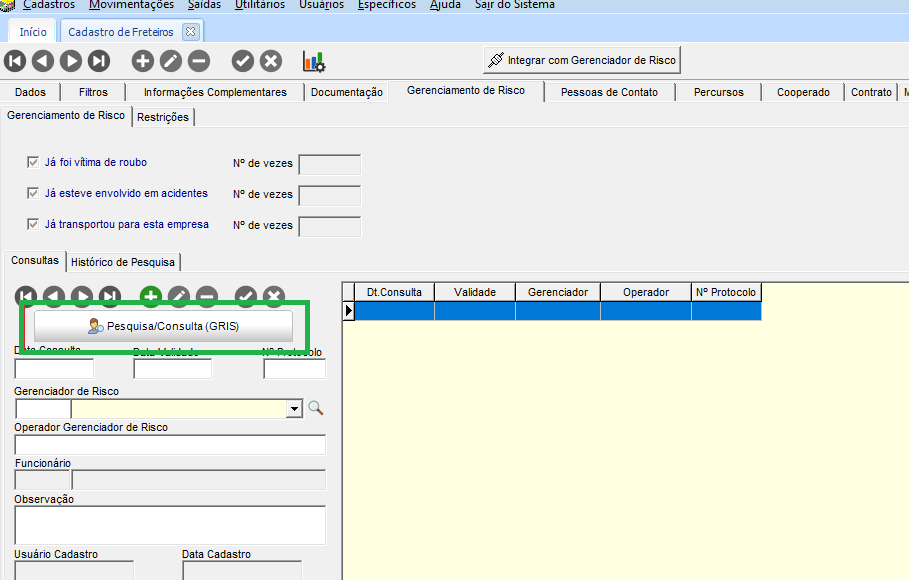Click the green add record button in Consultas
Screen dimensions: 909x583
coord(151,296)
